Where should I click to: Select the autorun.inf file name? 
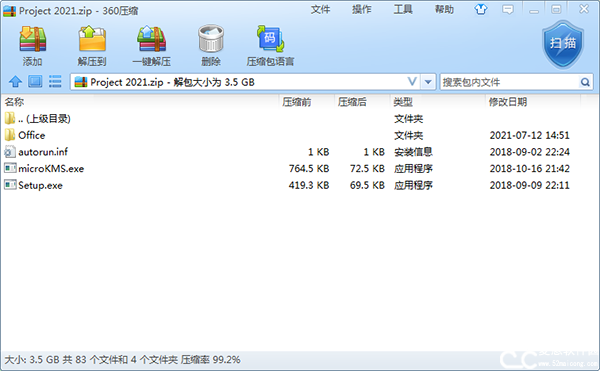(43, 152)
